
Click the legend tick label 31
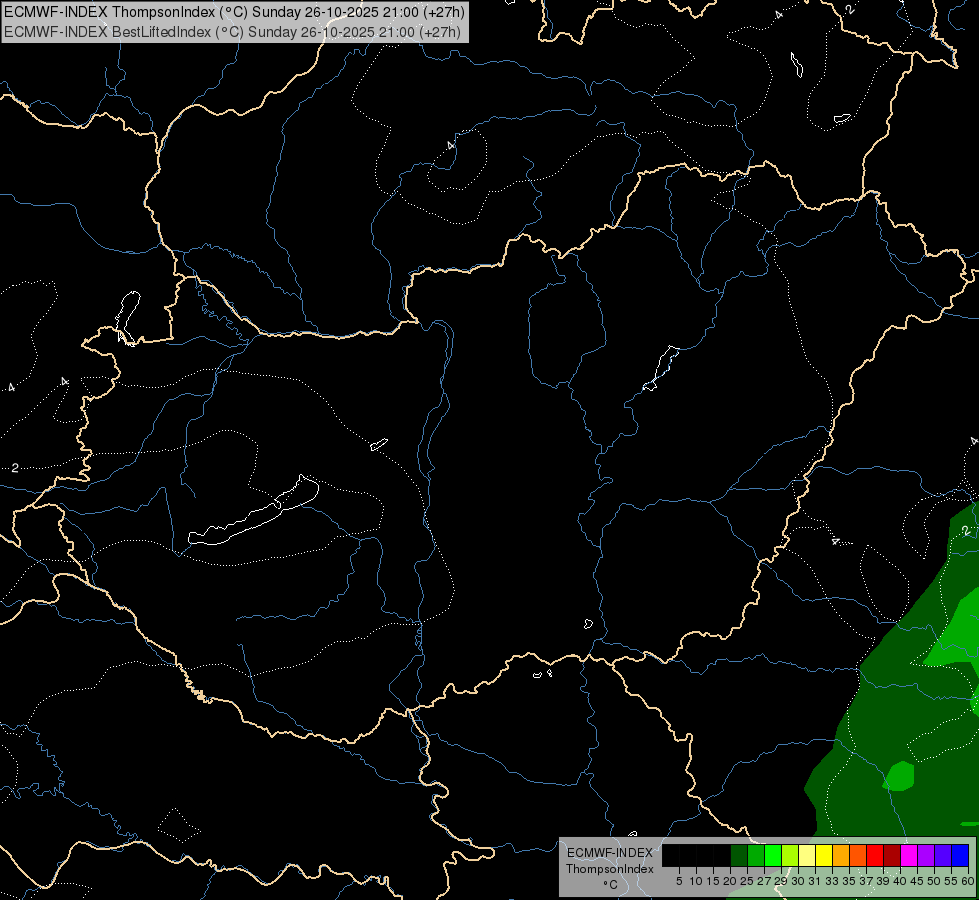[x=815, y=881]
